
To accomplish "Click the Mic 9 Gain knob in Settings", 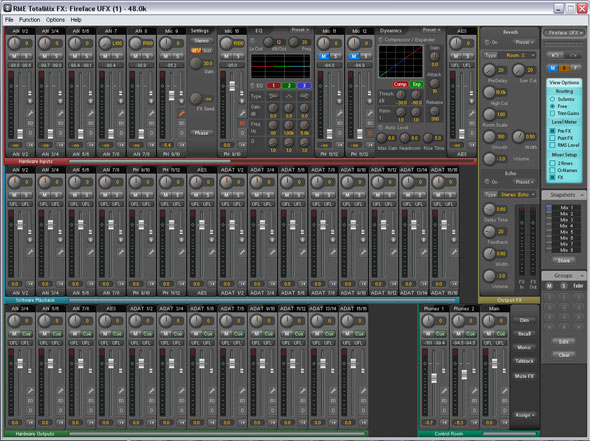I will (195, 63).
